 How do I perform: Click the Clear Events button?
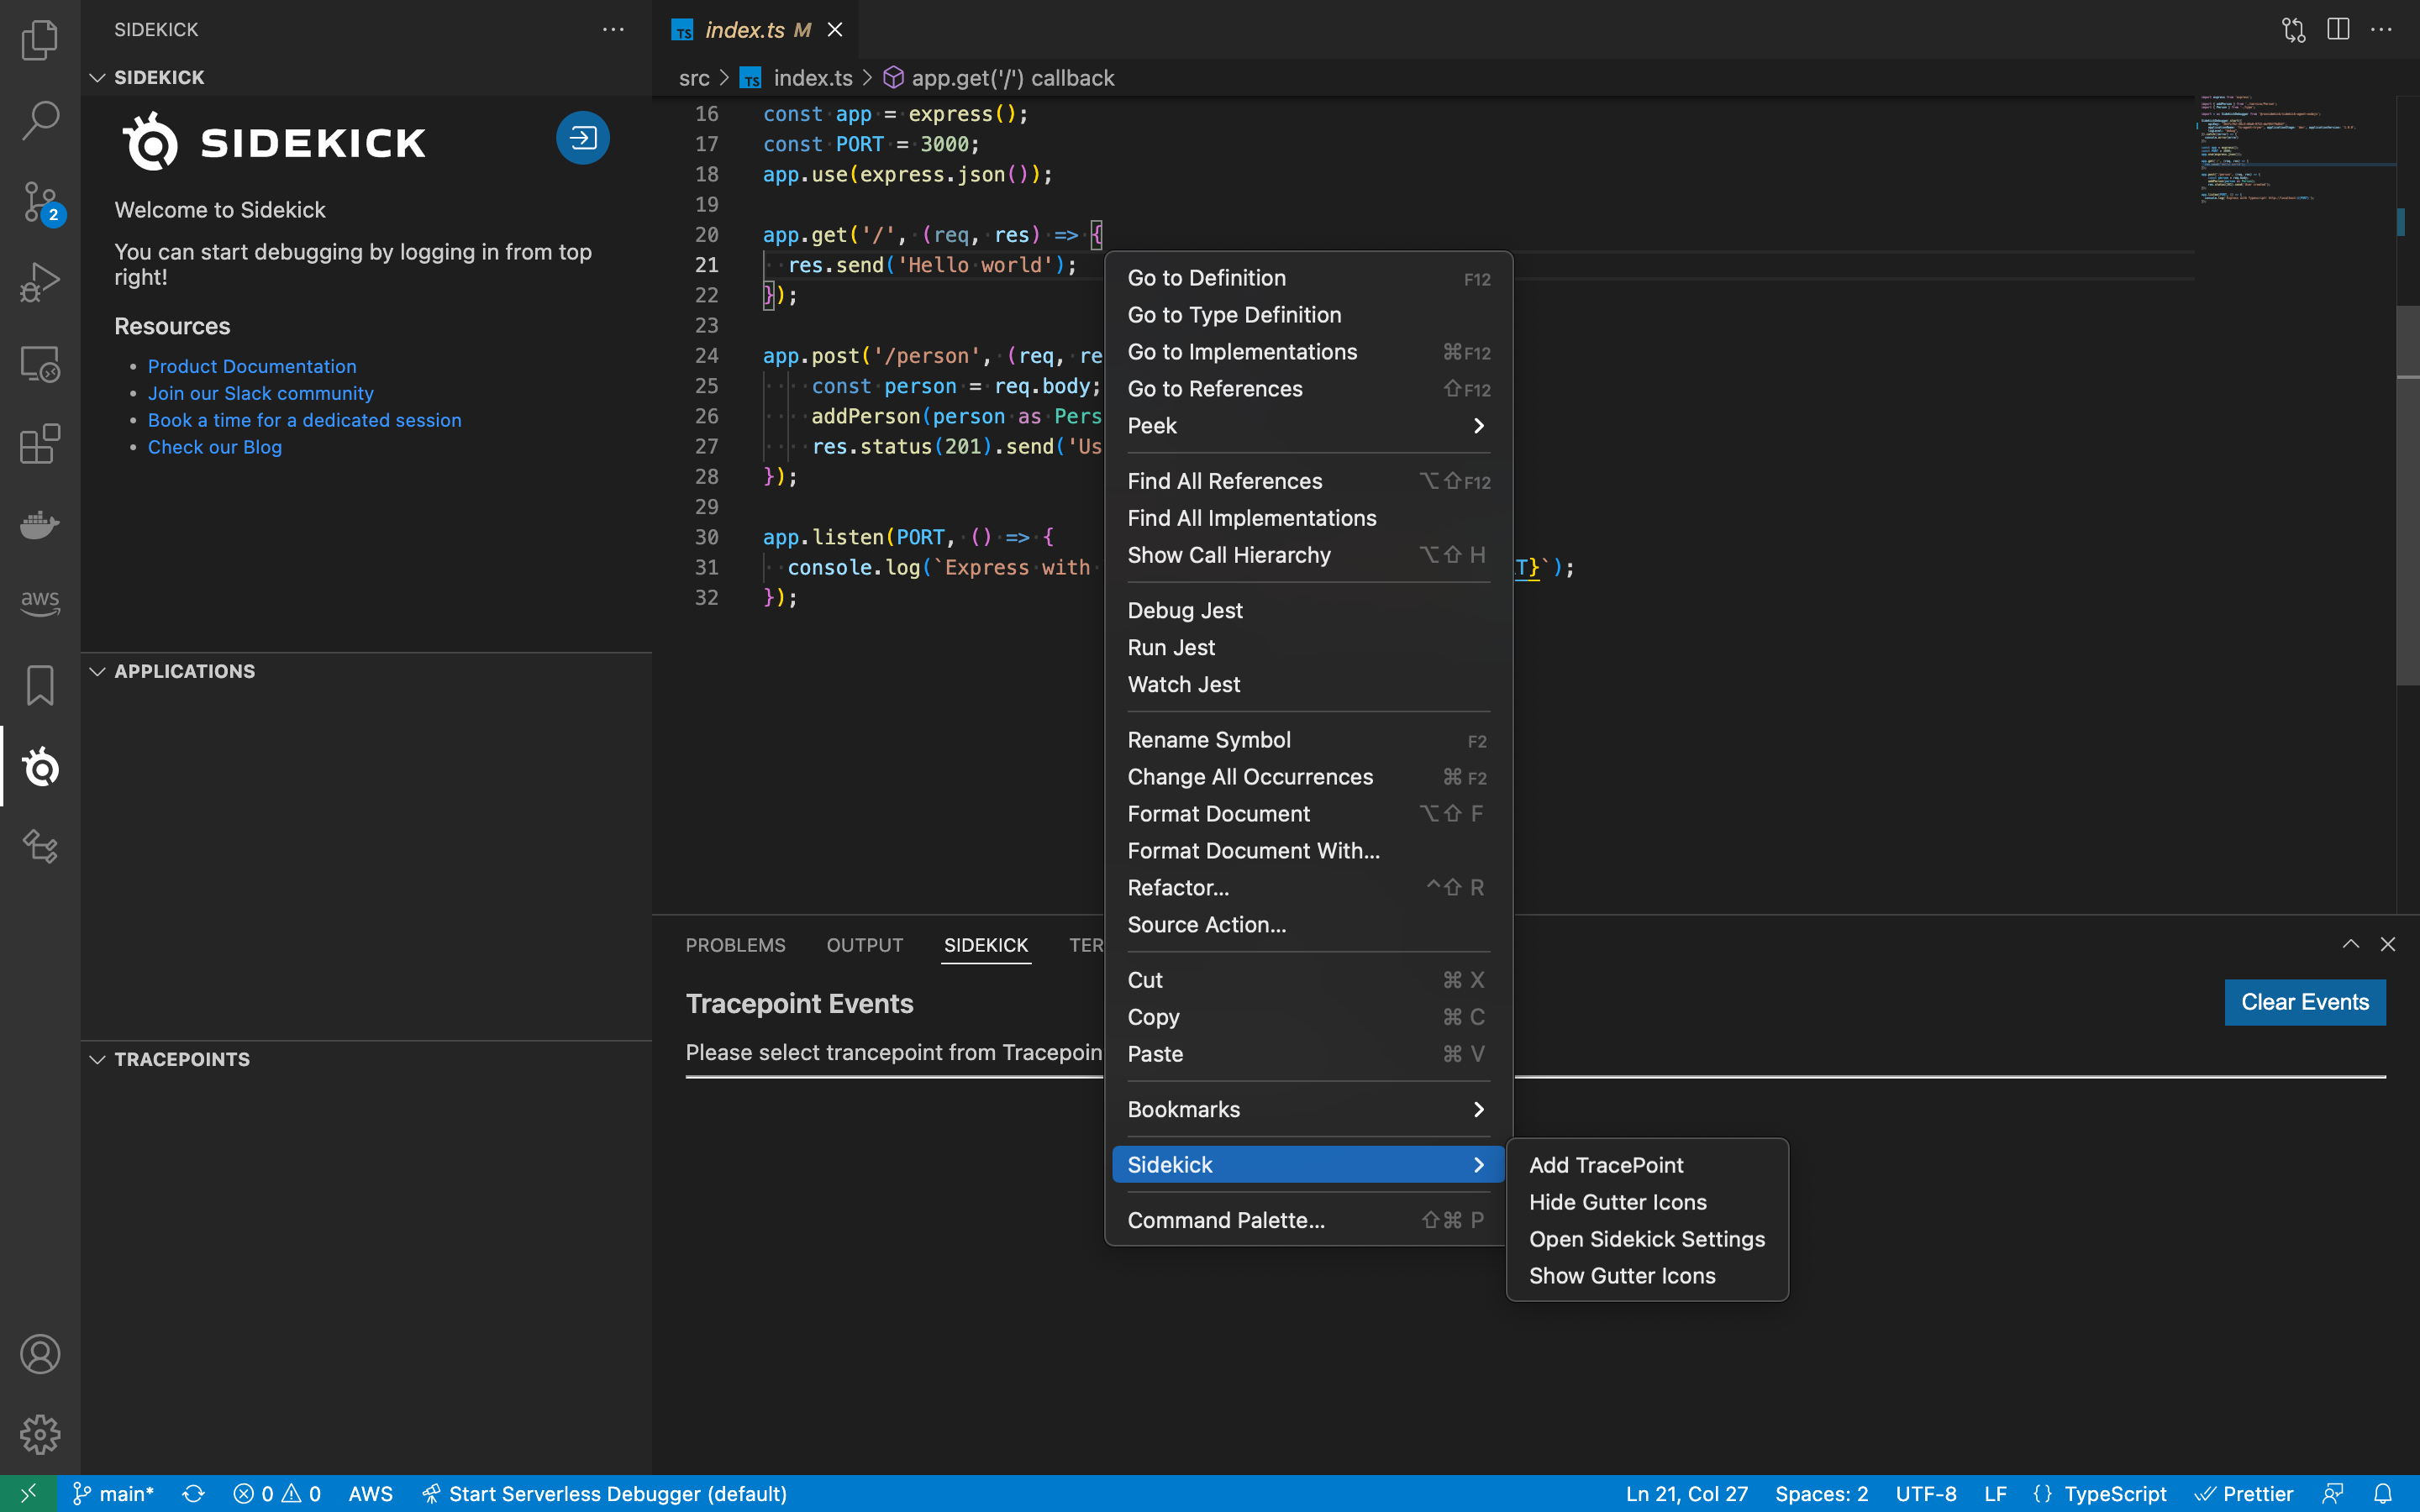click(x=2304, y=1002)
